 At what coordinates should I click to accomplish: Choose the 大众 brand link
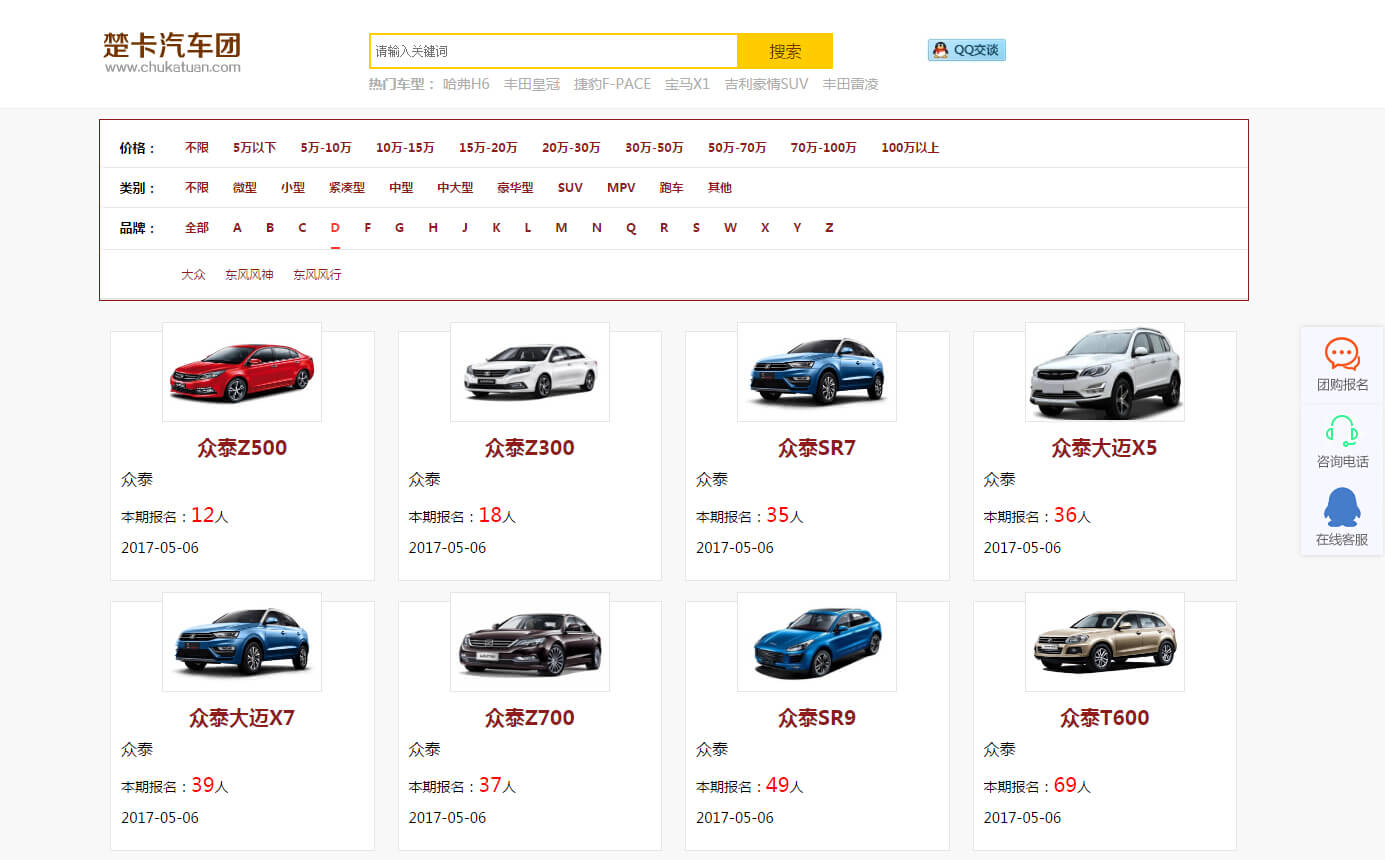point(193,274)
